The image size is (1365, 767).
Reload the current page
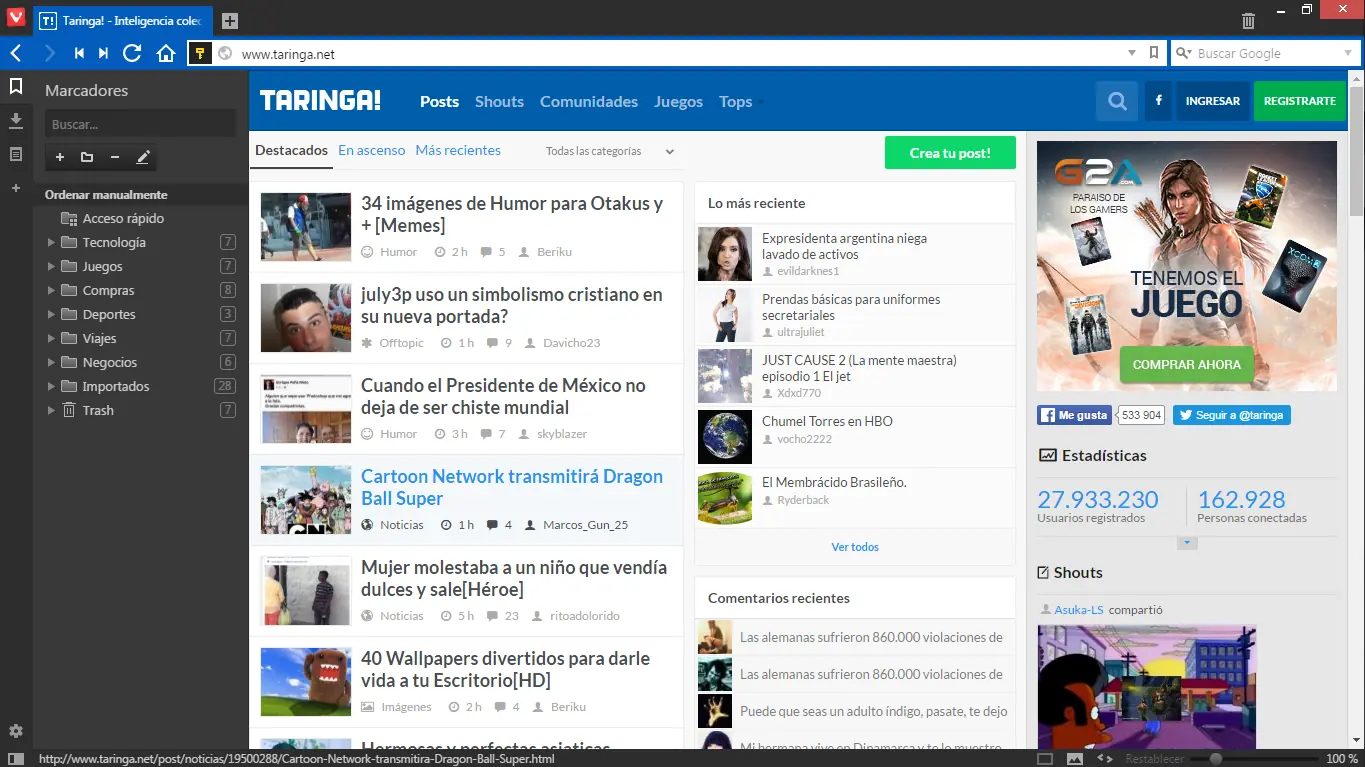click(132, 53)
